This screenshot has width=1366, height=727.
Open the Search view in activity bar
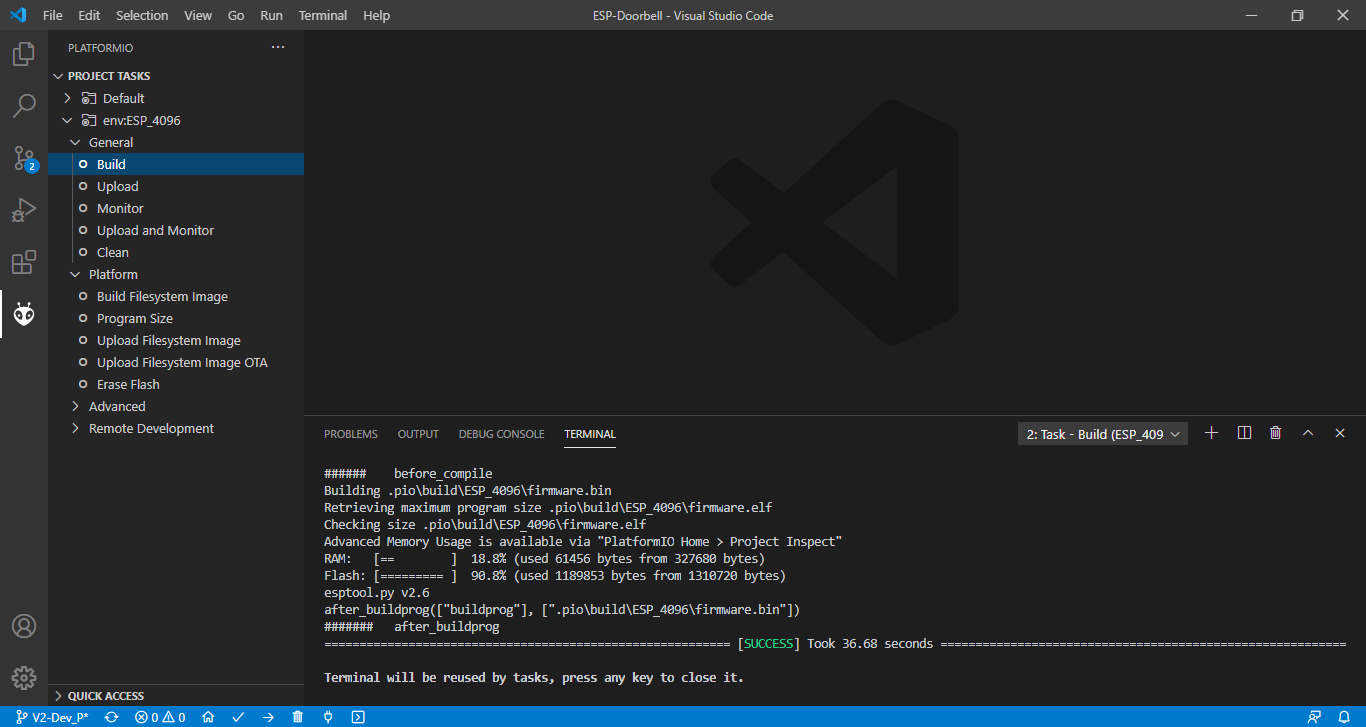(x=24, y=106)
